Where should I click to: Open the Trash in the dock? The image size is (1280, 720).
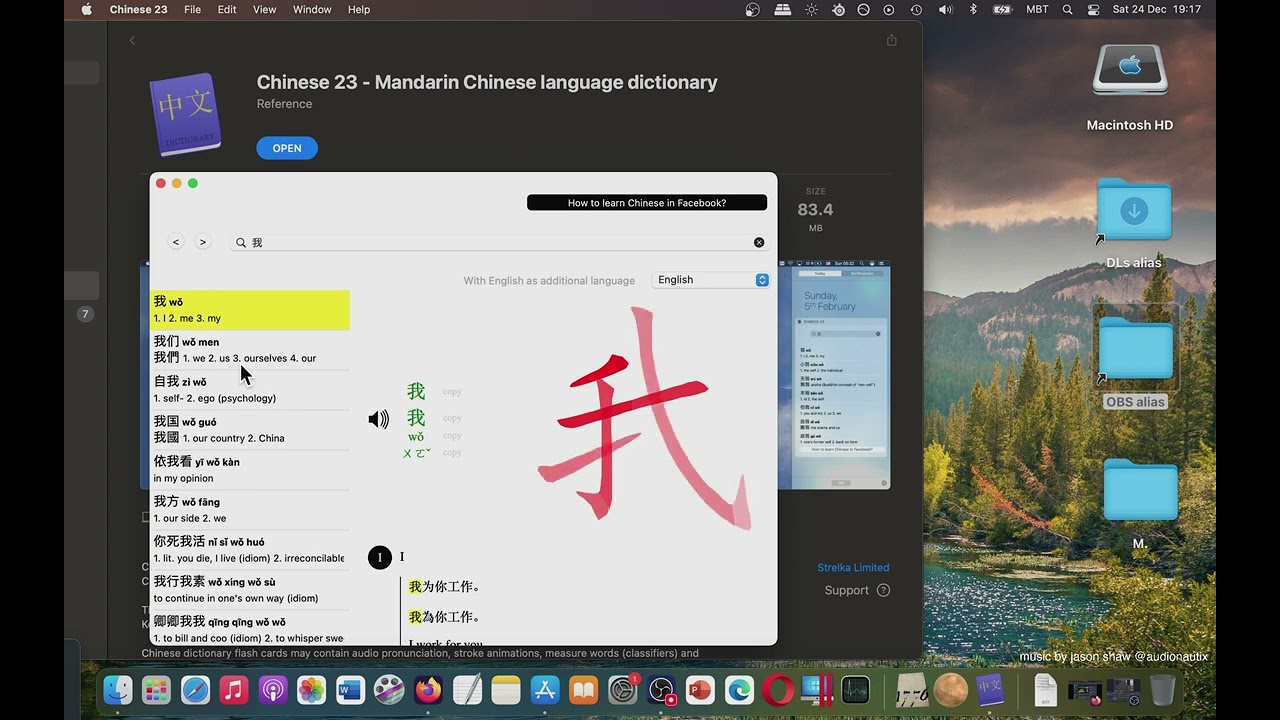point(1163,690)
